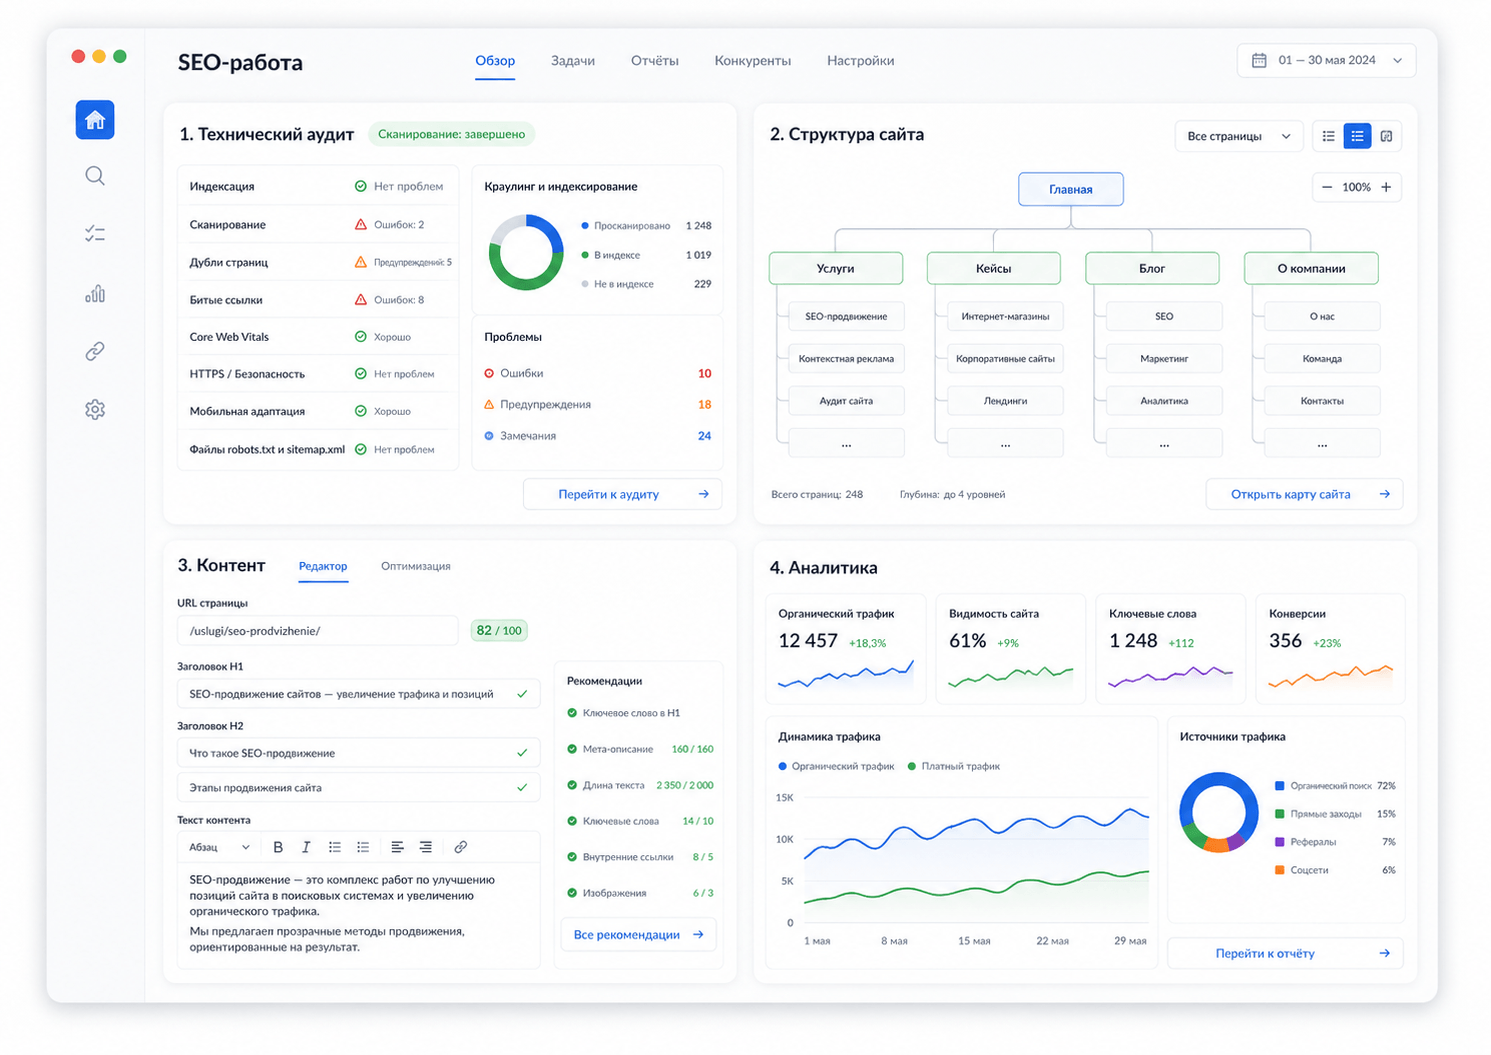The image size is (1491, 1055).
Task: Expand the Все страницы dropdown
Action: pos(1238,136)
